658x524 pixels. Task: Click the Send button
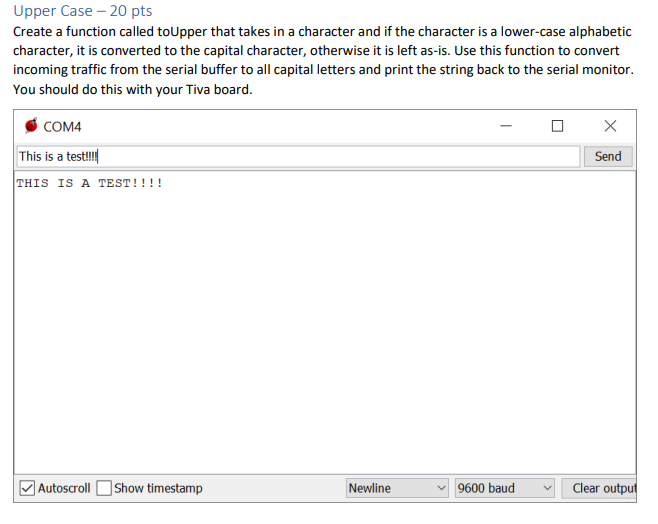click(x=608, y=156)
